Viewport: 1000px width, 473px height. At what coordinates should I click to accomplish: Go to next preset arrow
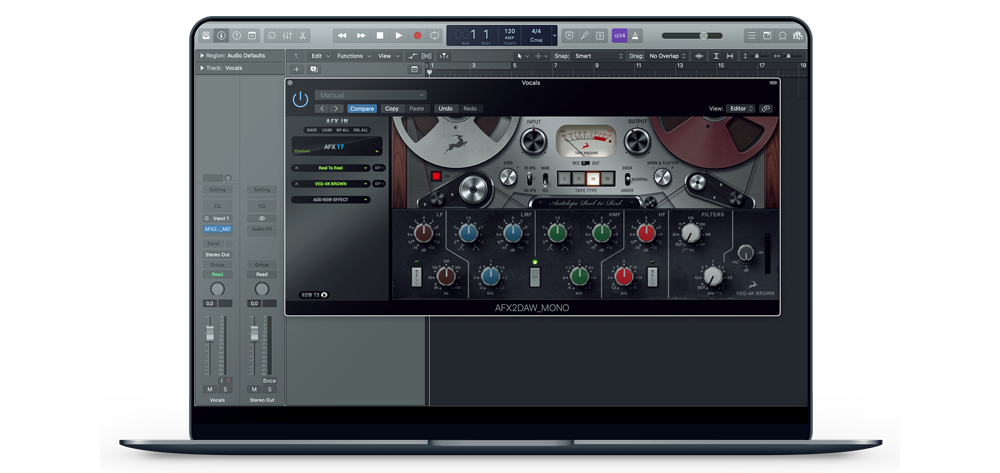point(337,108)
